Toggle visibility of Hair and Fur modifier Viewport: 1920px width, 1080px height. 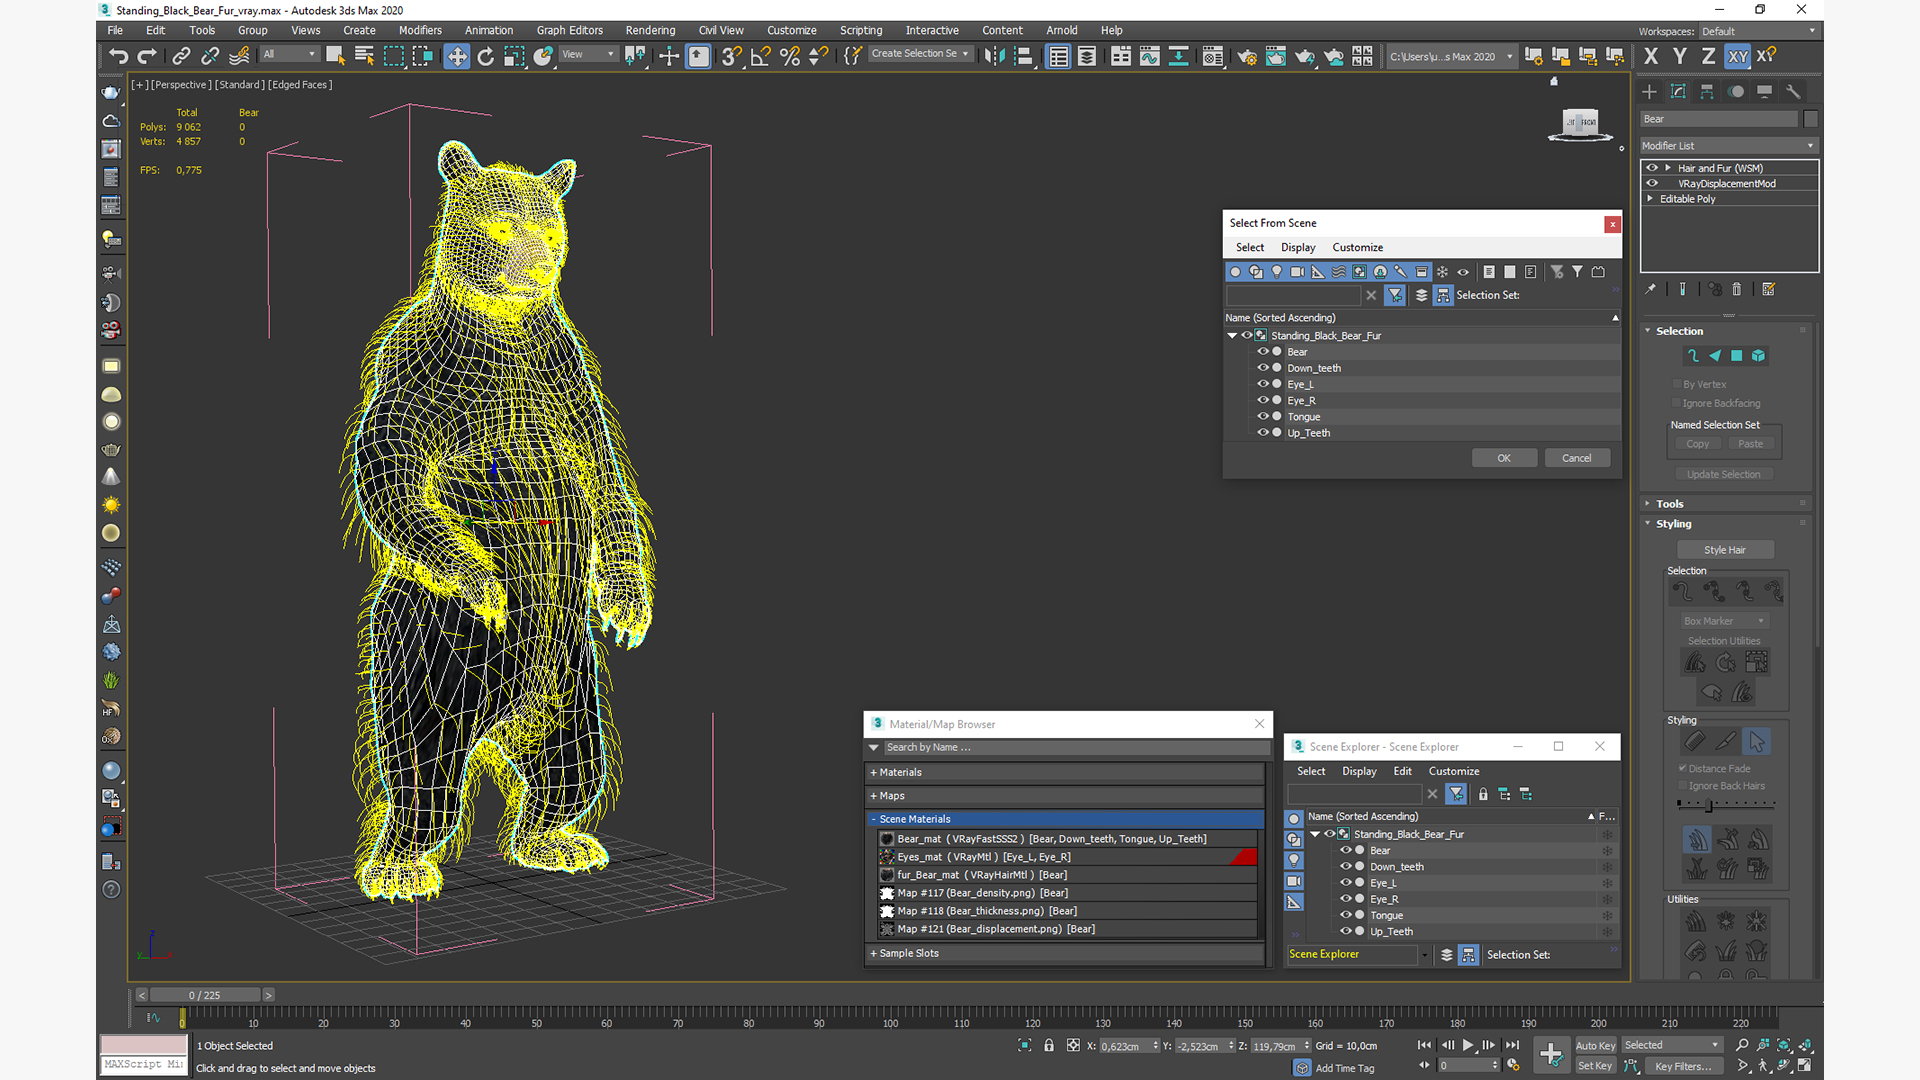coord(1652,168)
